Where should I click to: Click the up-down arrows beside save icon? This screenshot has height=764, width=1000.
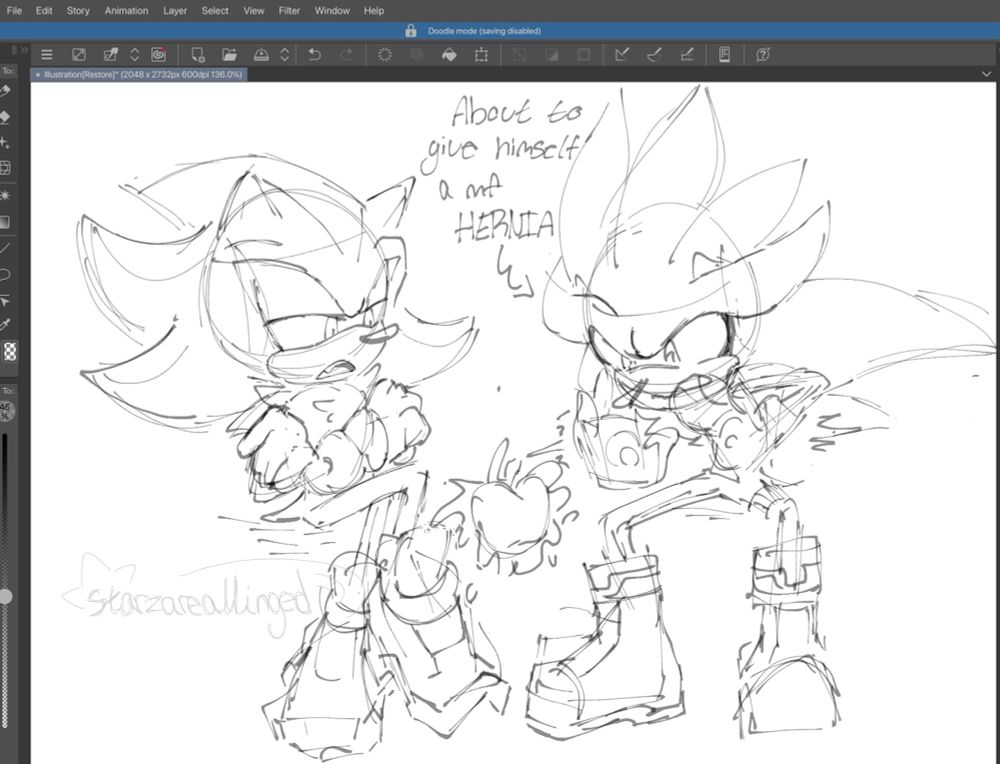pyautogui.click(x=285, y=55)
